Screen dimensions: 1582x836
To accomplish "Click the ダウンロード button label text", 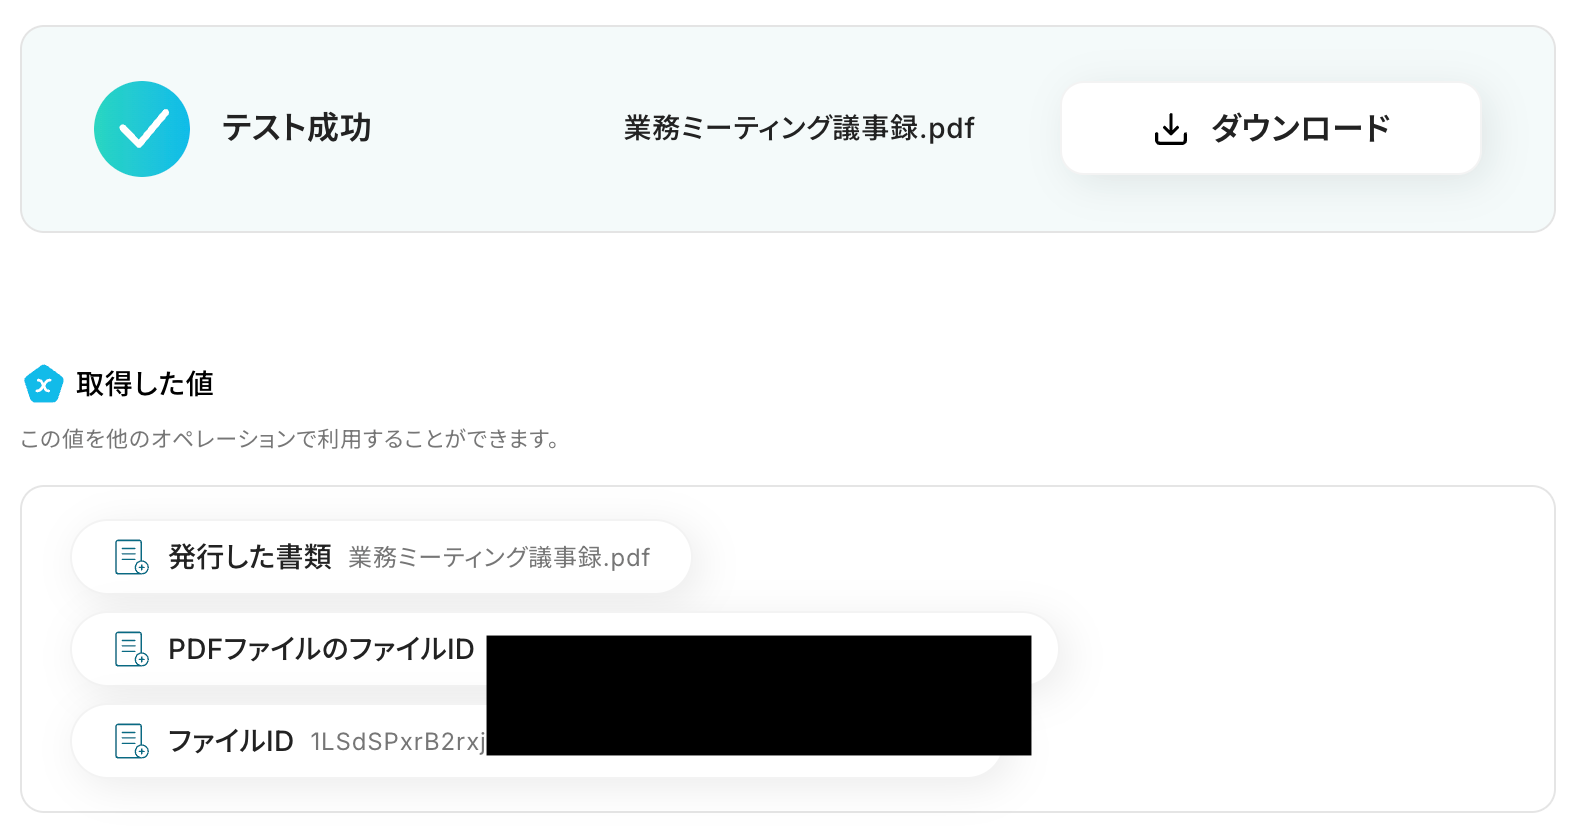I will [1300, 128].
